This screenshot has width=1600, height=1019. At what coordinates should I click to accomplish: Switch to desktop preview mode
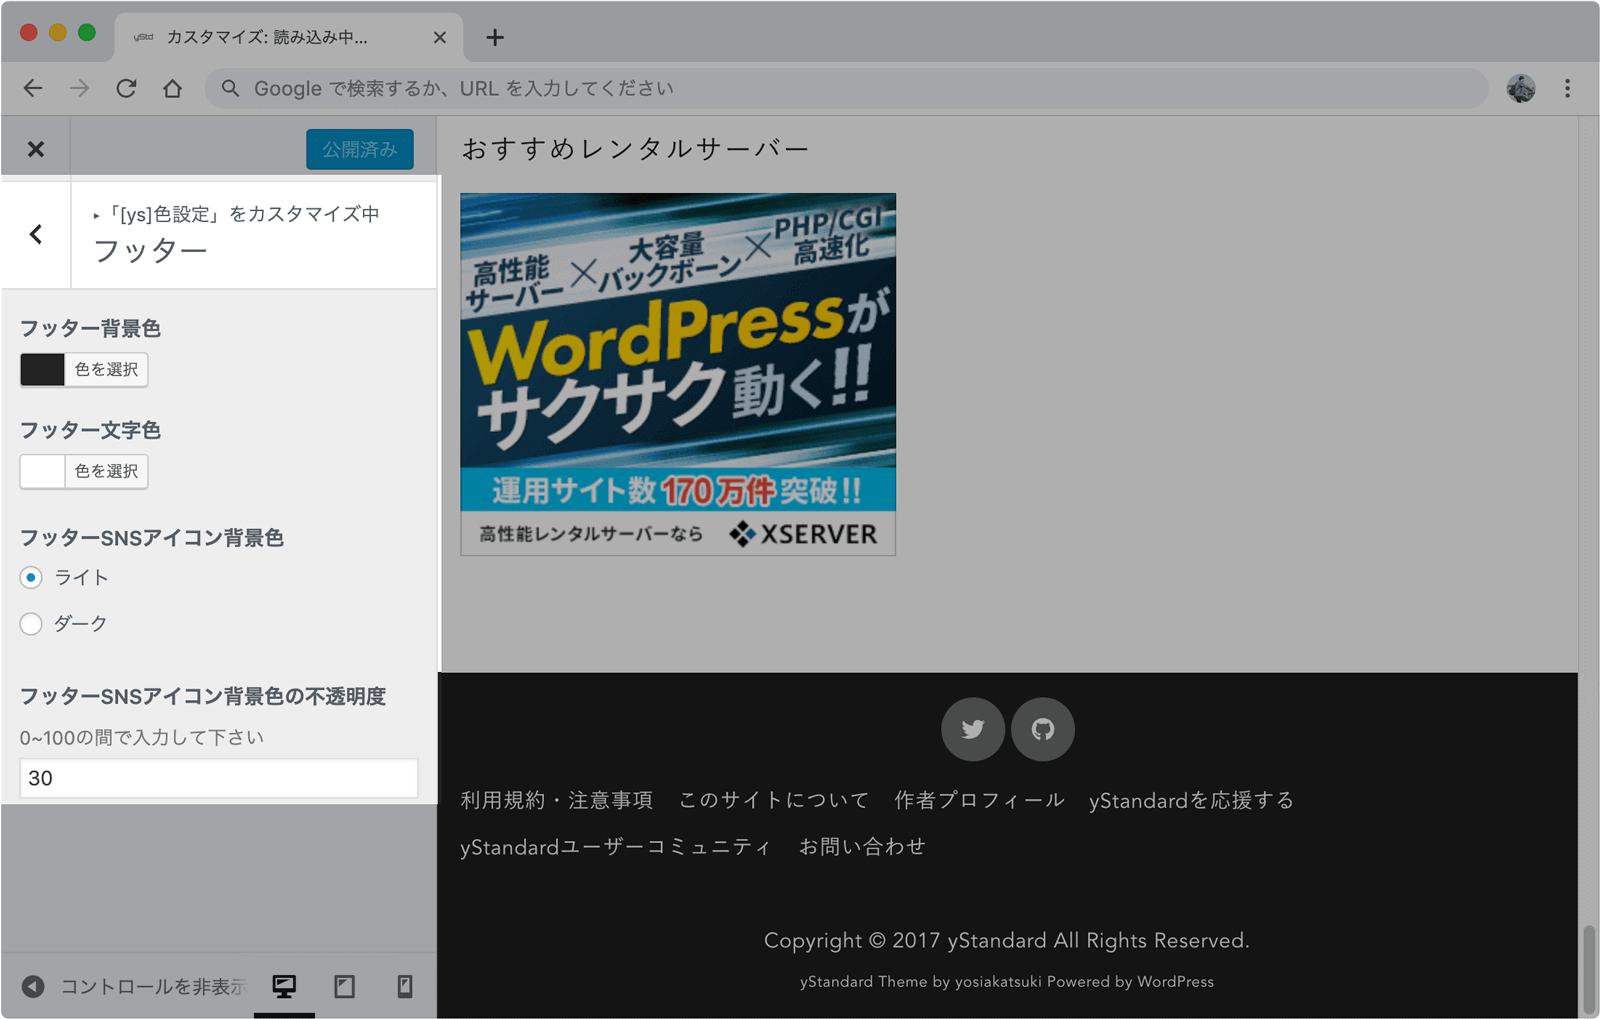point(284,987)
